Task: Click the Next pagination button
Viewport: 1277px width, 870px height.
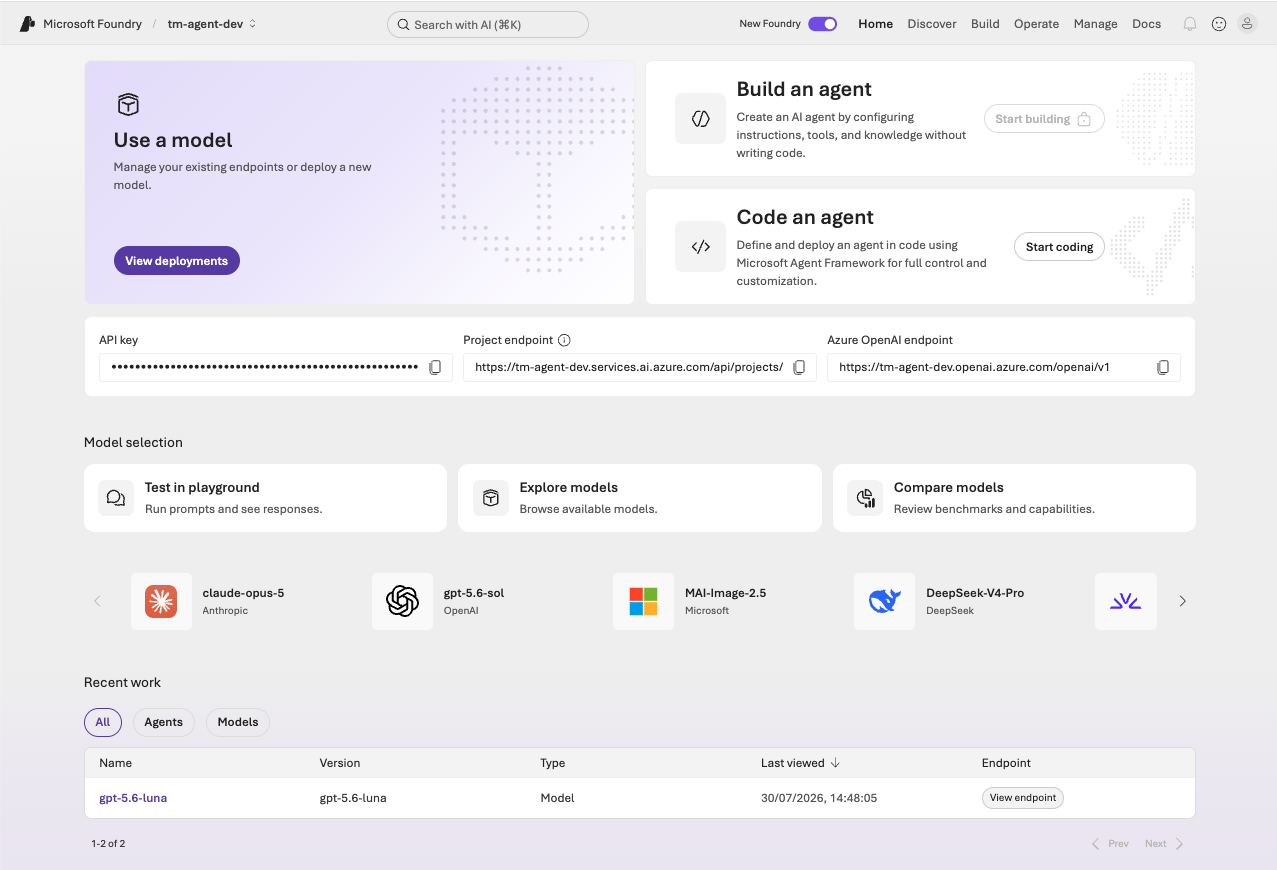Action: click(x=1164, y=844)
